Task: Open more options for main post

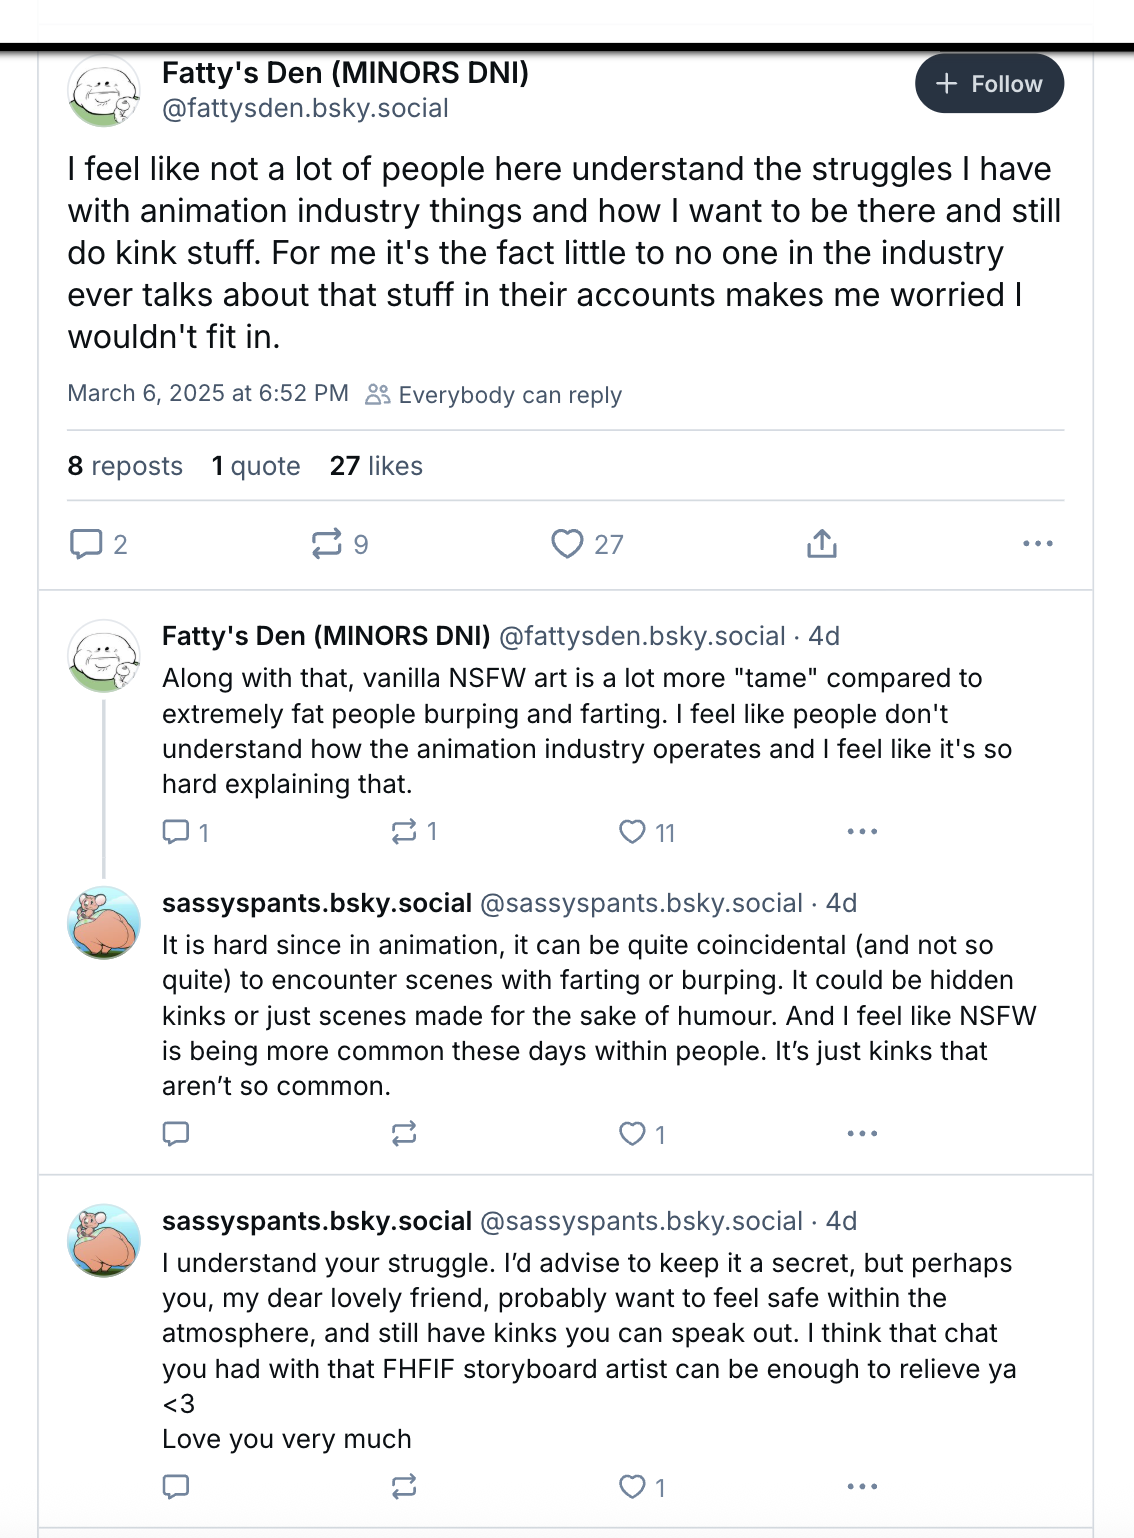Action: [1037, 544]
